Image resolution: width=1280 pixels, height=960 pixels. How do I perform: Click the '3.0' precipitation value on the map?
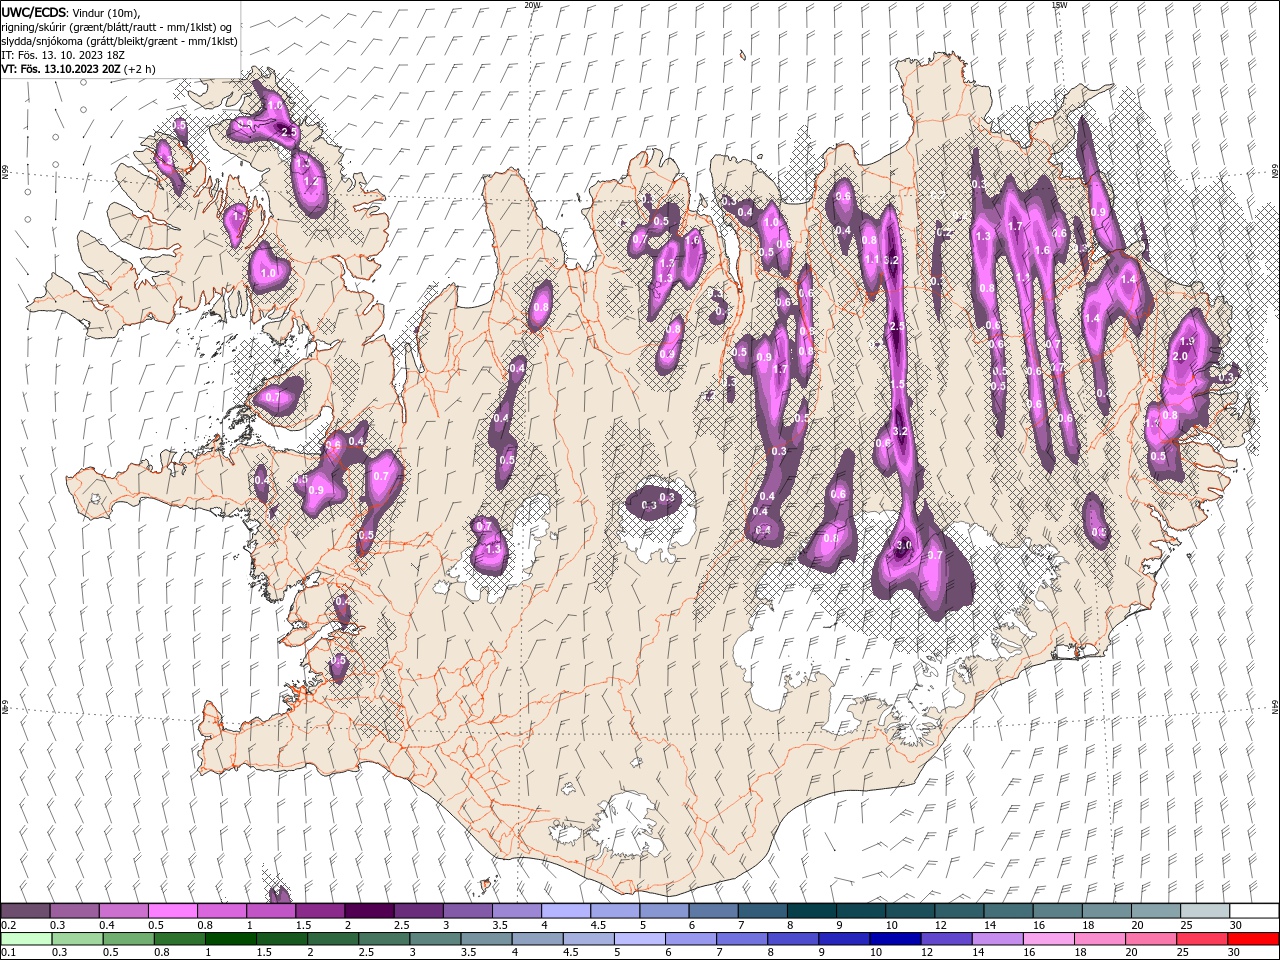point(904,546)
